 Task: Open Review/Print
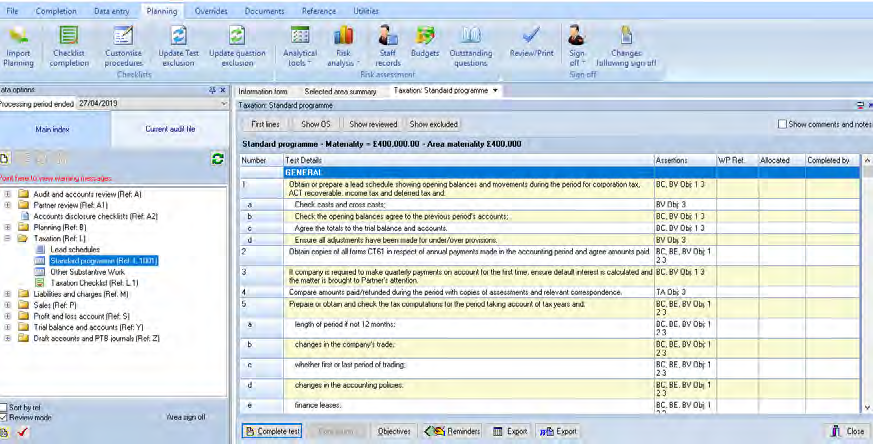click(x=531, y=42)
